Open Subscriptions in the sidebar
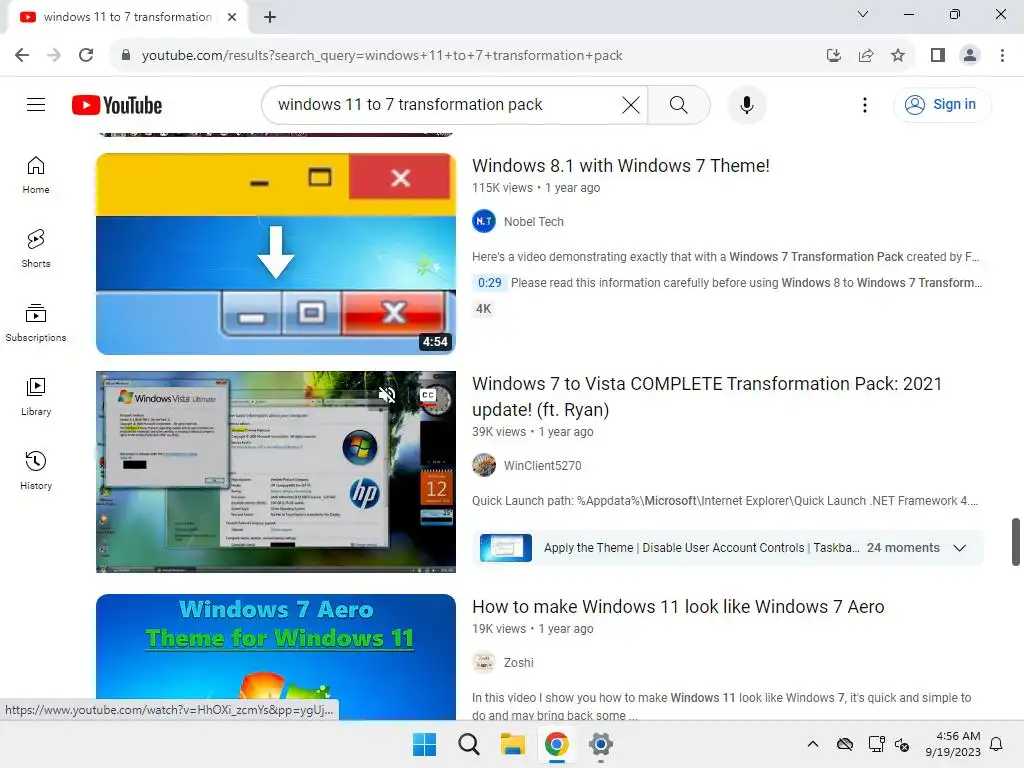Image resolution: width=1024 pixels, height=768 pixels. coord(36,323)
